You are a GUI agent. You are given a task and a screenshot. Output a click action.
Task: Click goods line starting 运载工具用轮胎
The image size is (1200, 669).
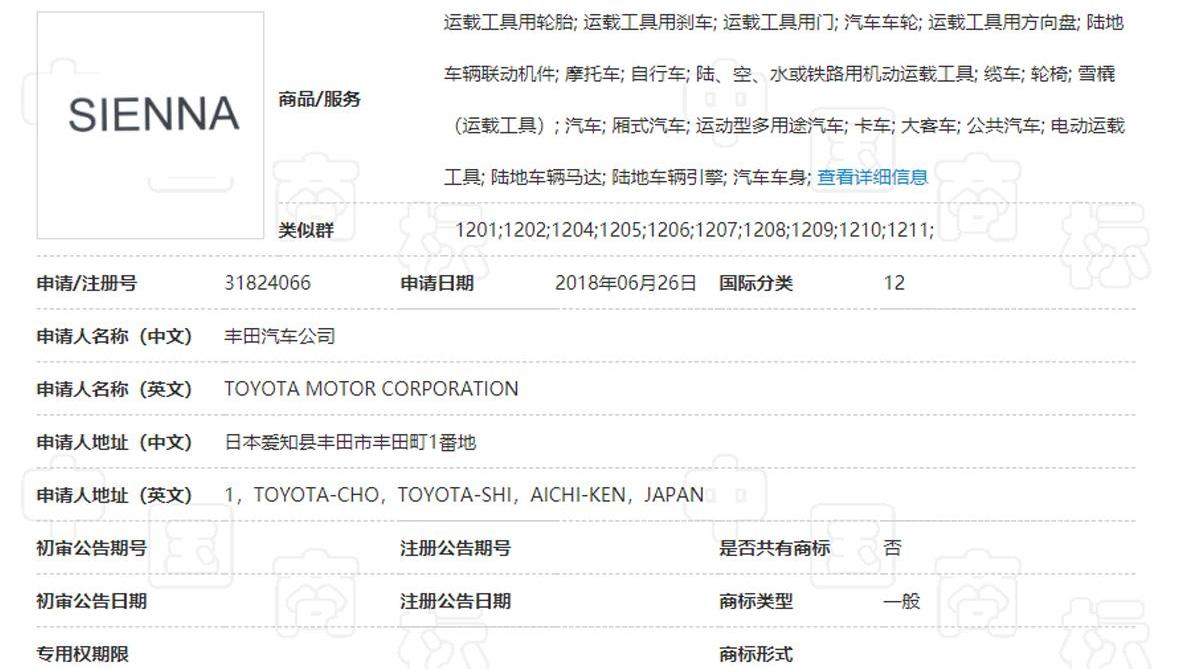pyautogui.click(x=784, y=22)
